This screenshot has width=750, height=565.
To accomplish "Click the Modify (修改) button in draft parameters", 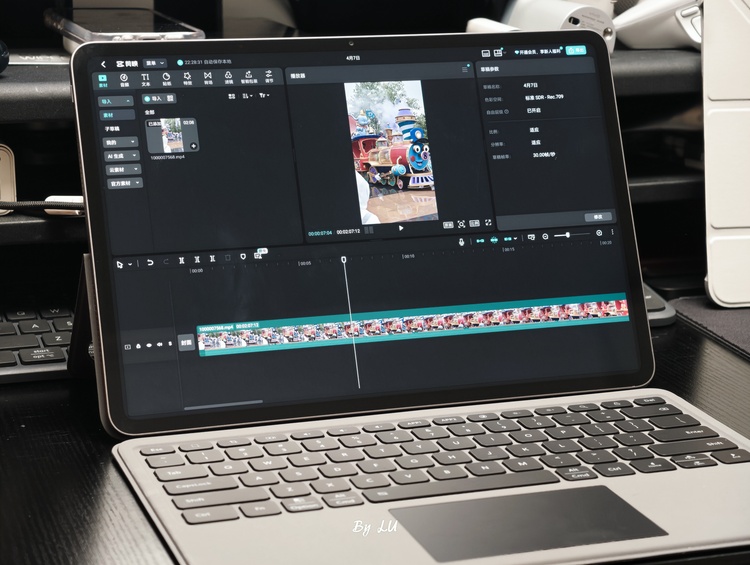I will coord(598,216).
